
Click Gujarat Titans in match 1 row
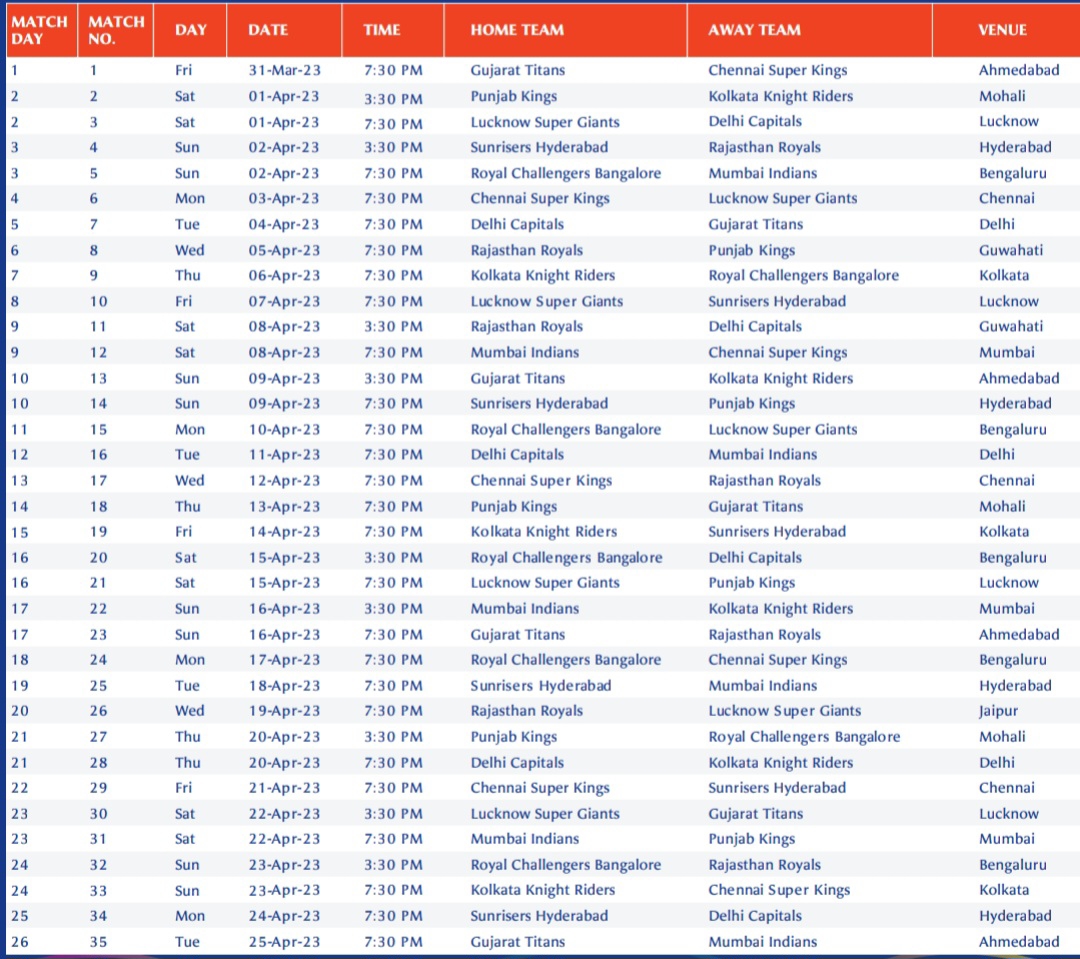pyautogui.click(x=517, y=70)
